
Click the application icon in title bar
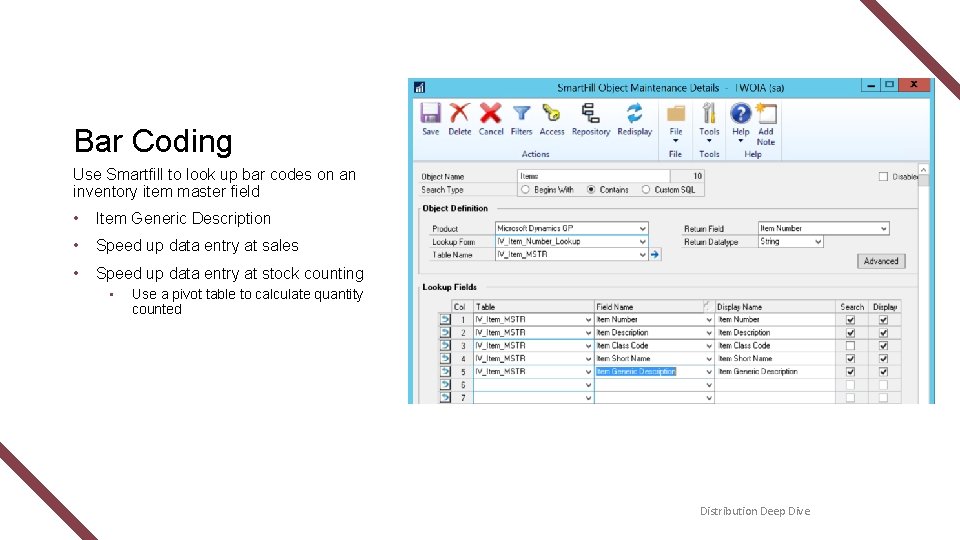pos(419,88)
